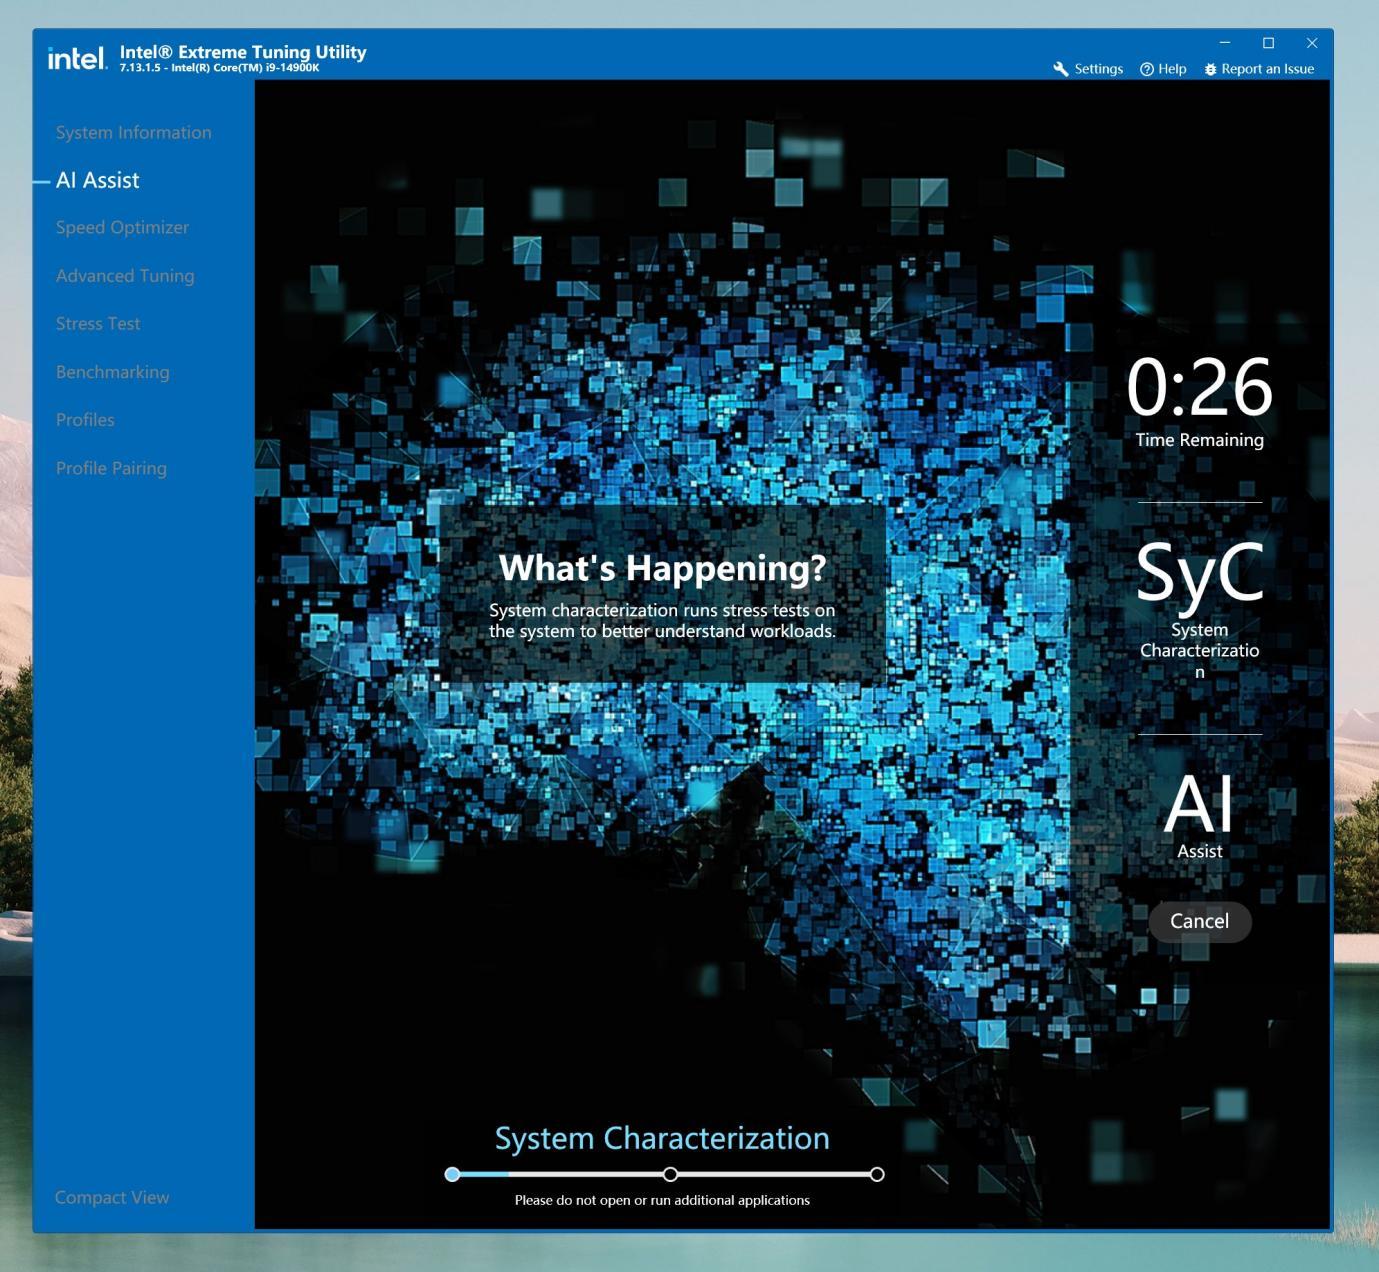
Task: Click the version and CPU name subtitle
Action: point(219,68)
